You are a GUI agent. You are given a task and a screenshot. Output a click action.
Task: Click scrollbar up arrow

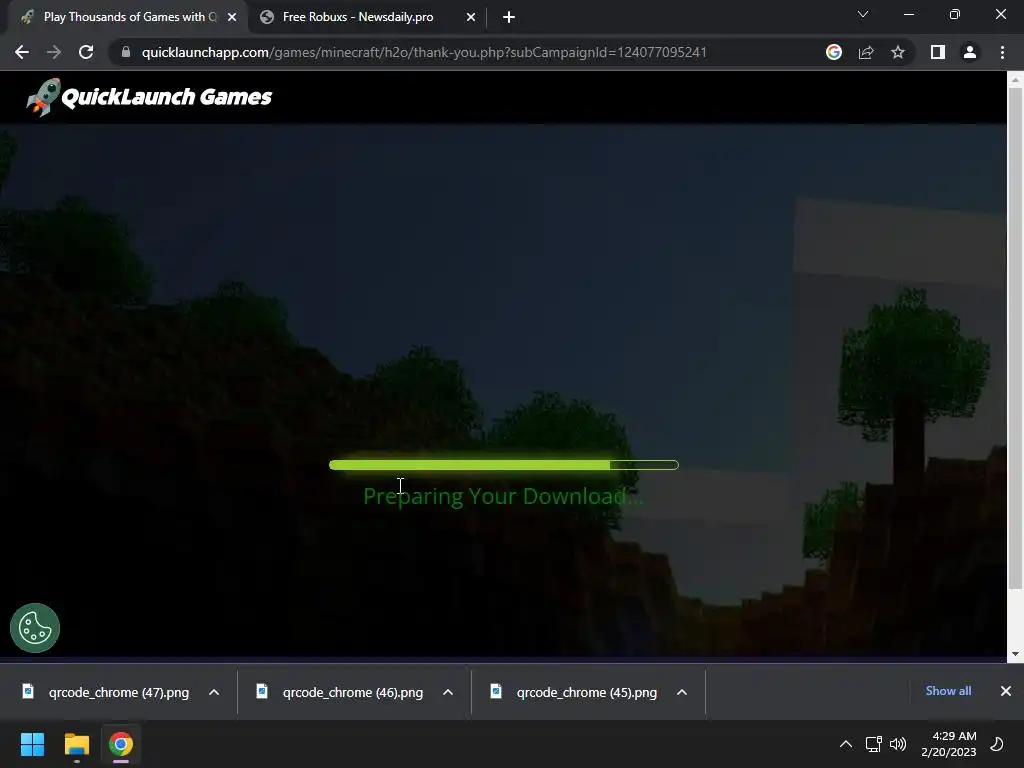coord(1015,80)
